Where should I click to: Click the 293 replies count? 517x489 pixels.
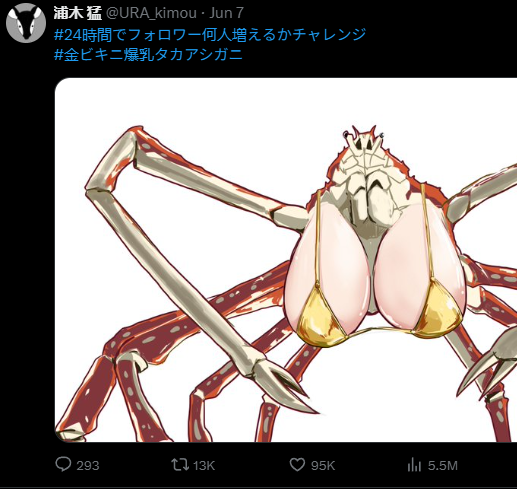(88, 466)
